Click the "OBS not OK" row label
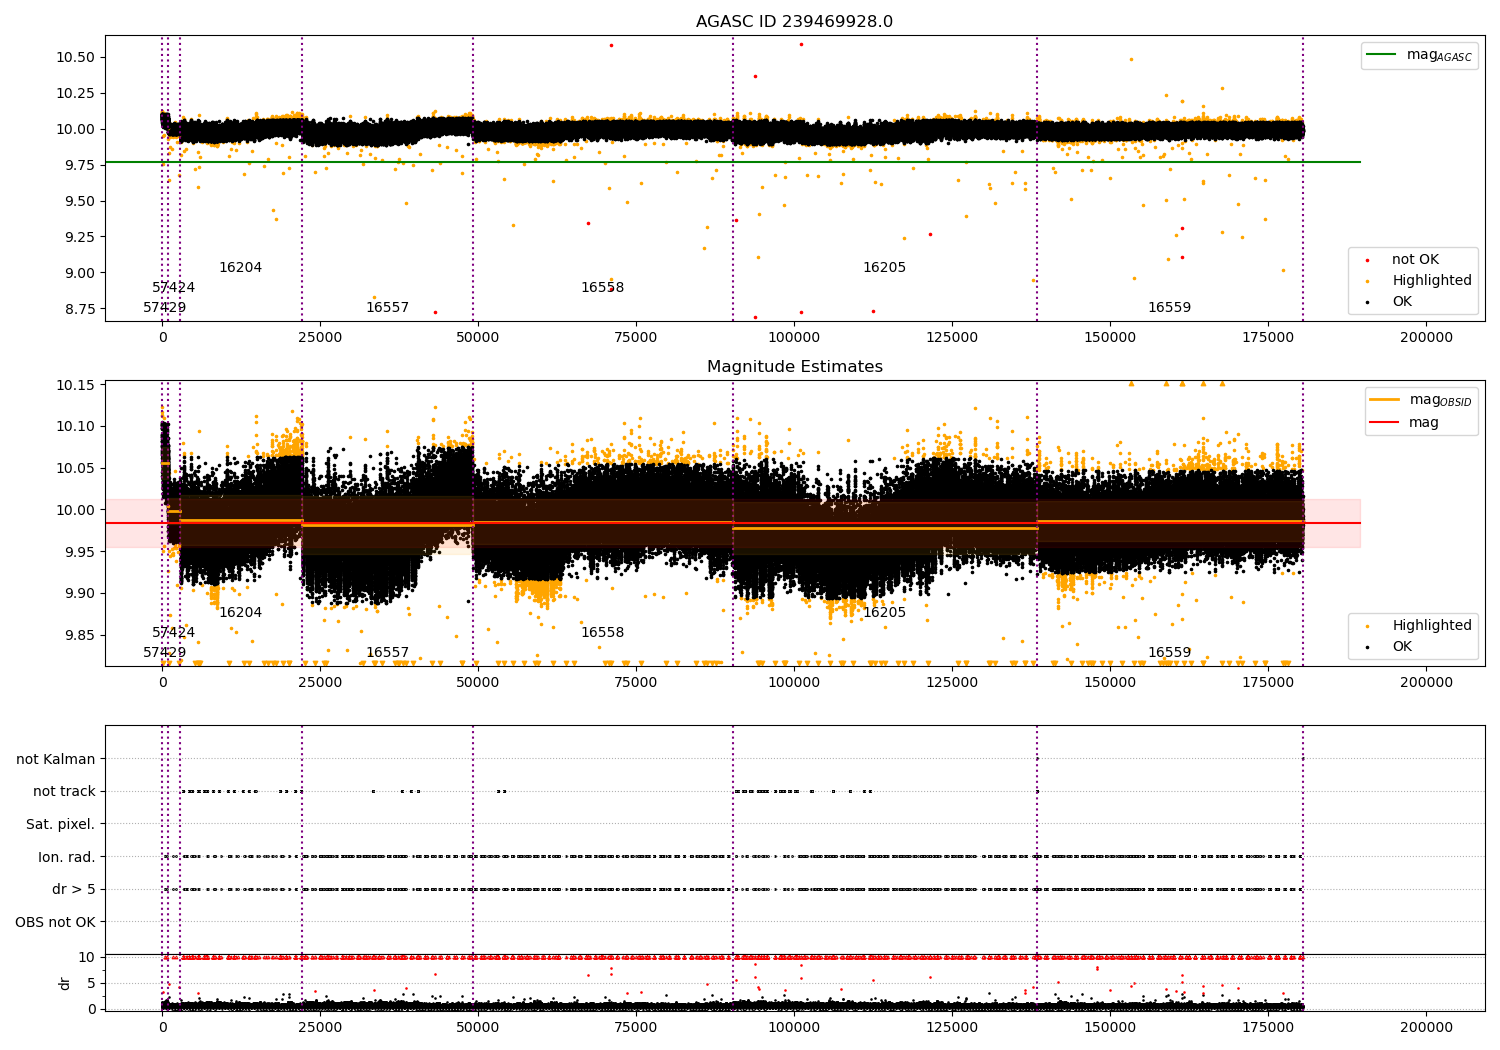The height and width of the screenshot is (1050, 1500). click(x=55, y=922)
